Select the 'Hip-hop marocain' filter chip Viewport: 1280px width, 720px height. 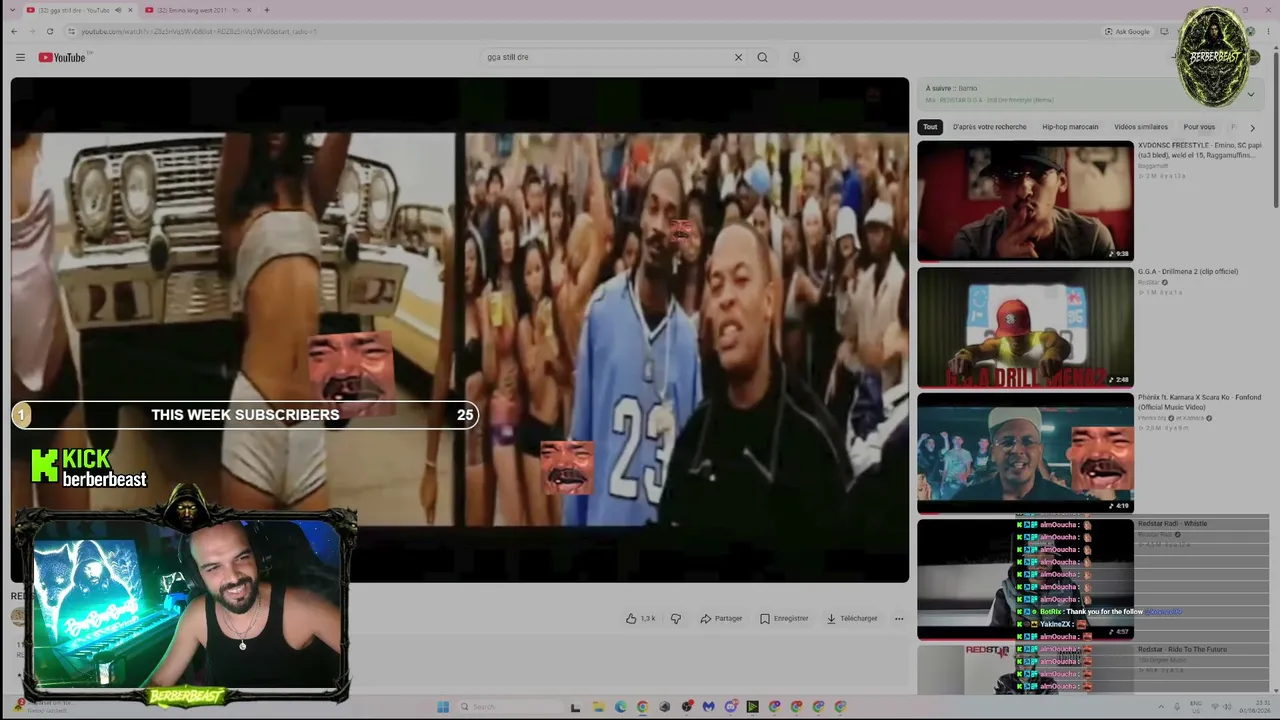1070,127
